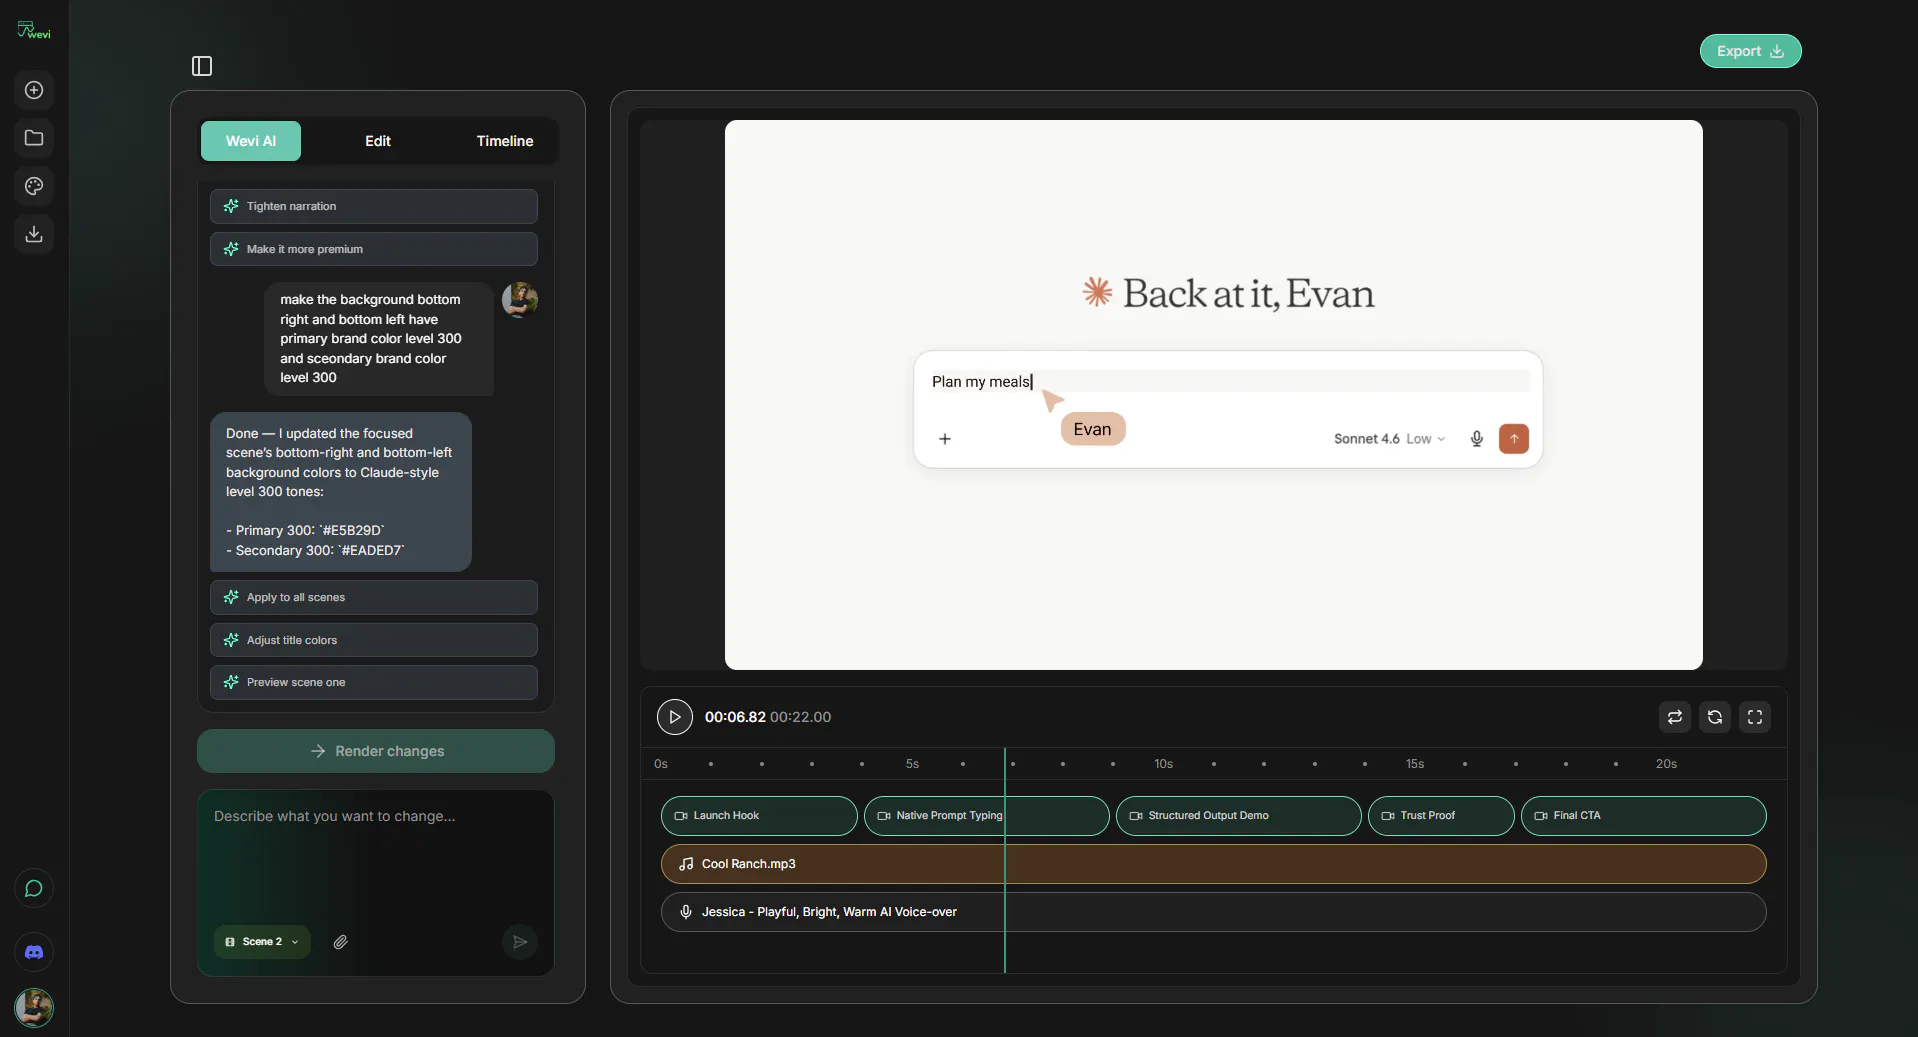1918x1037 pixels.
Task: Click the sparkle icon on Apply to all scenes
Action: click(x=231, y=597)
